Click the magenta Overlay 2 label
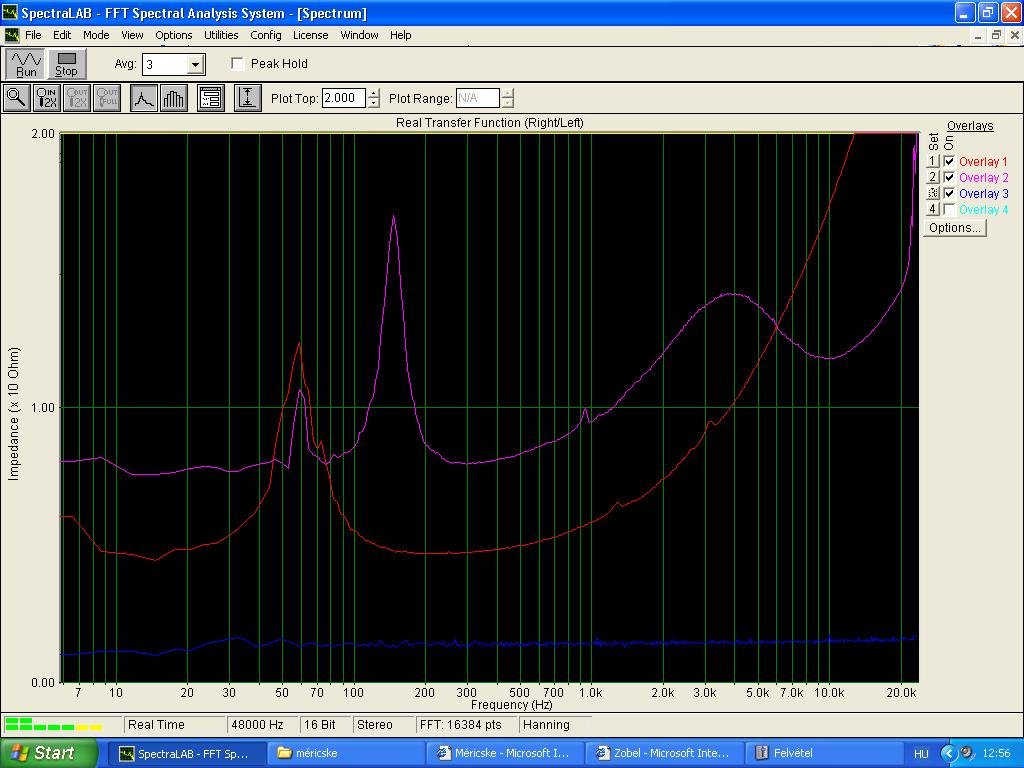The height and width of the screenshot is (768, 1024). 984,178
